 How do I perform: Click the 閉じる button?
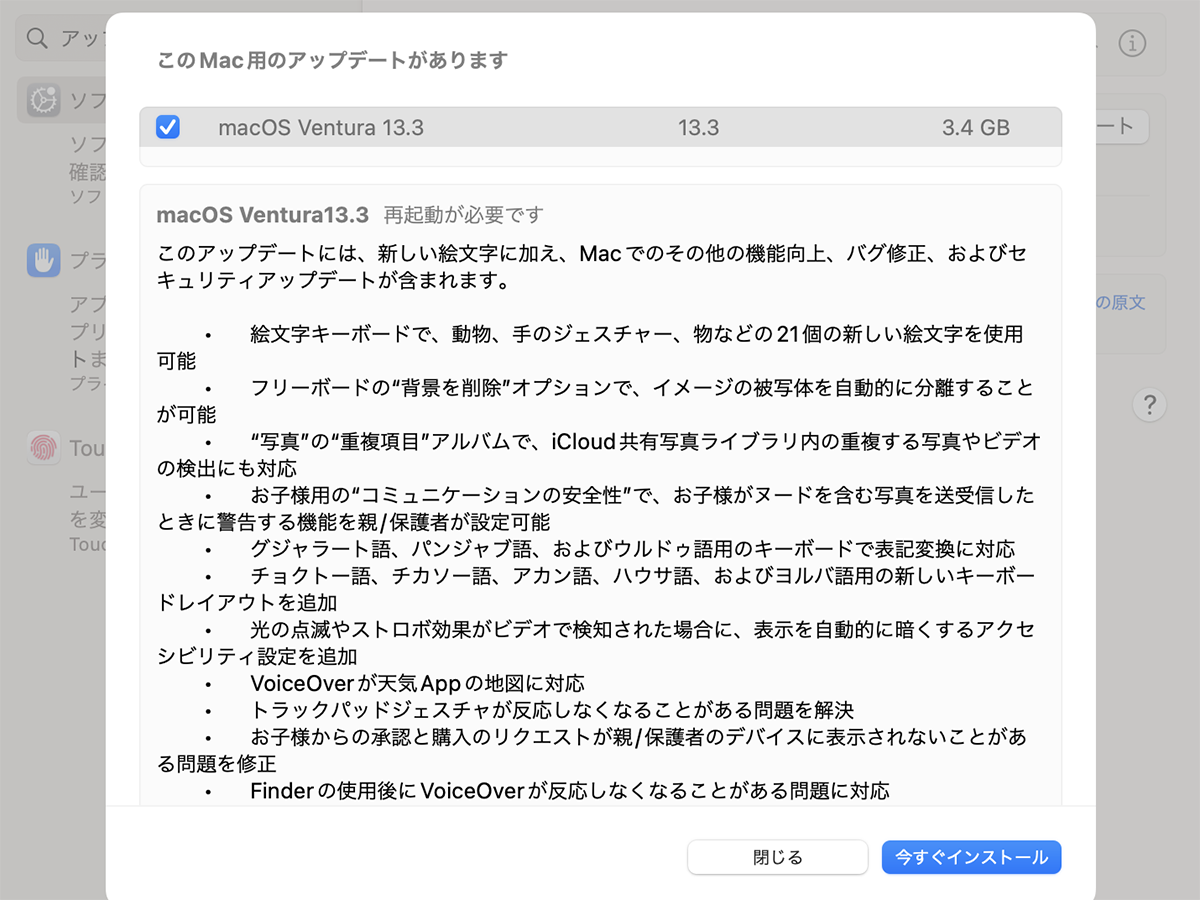777,857
